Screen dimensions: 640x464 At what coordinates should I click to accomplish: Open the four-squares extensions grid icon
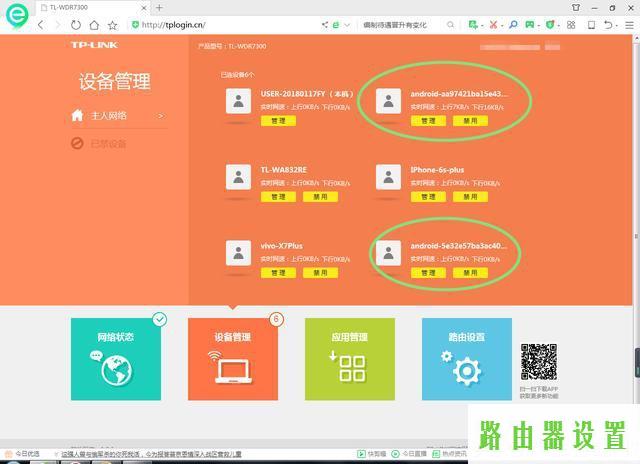point(571,25)
